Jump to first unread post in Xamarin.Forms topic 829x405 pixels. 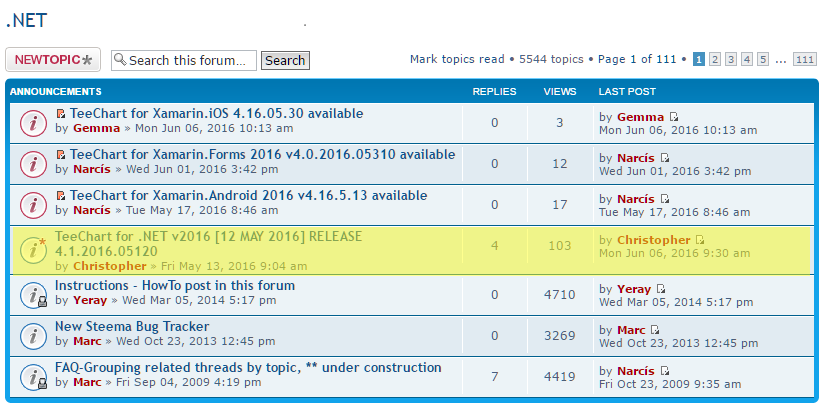coord(61,154)
